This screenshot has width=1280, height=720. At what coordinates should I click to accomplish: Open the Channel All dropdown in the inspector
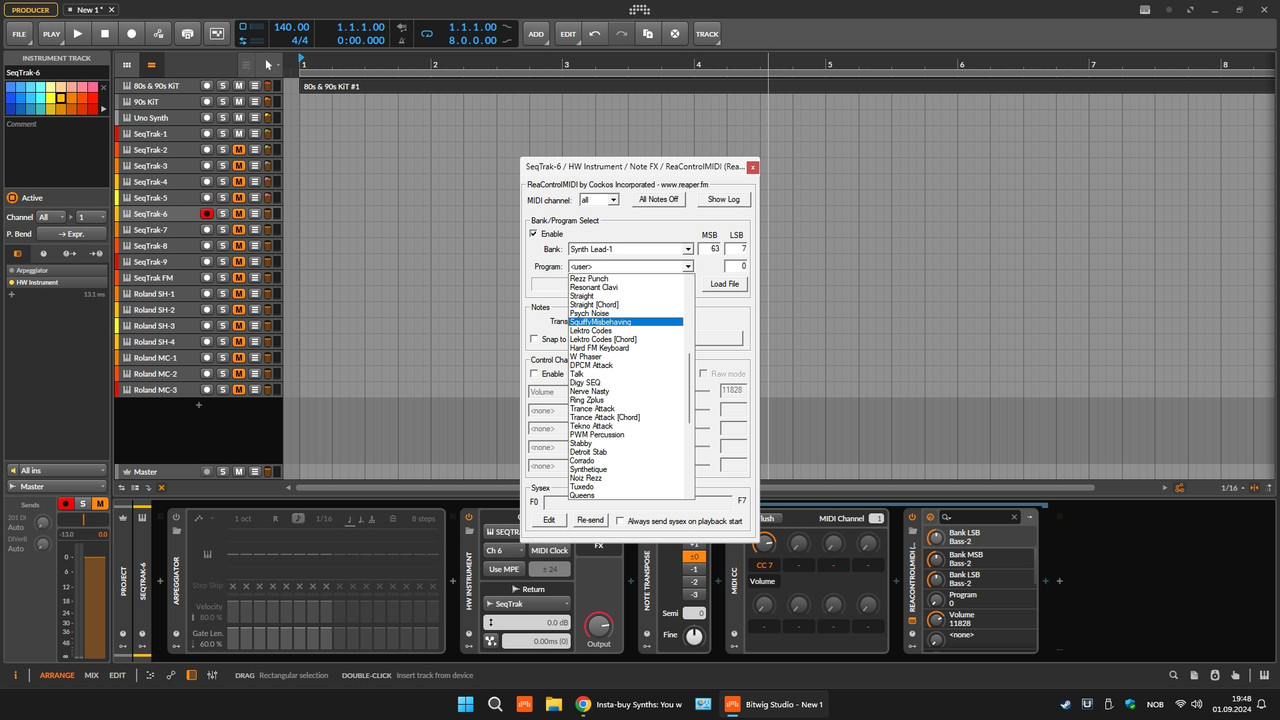pos(52,217)
